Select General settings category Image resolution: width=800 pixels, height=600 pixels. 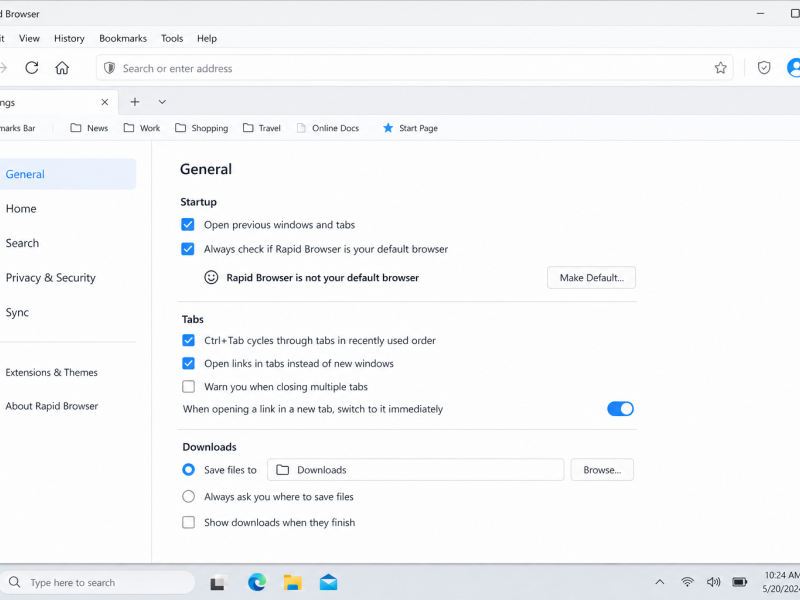(68, 174)
